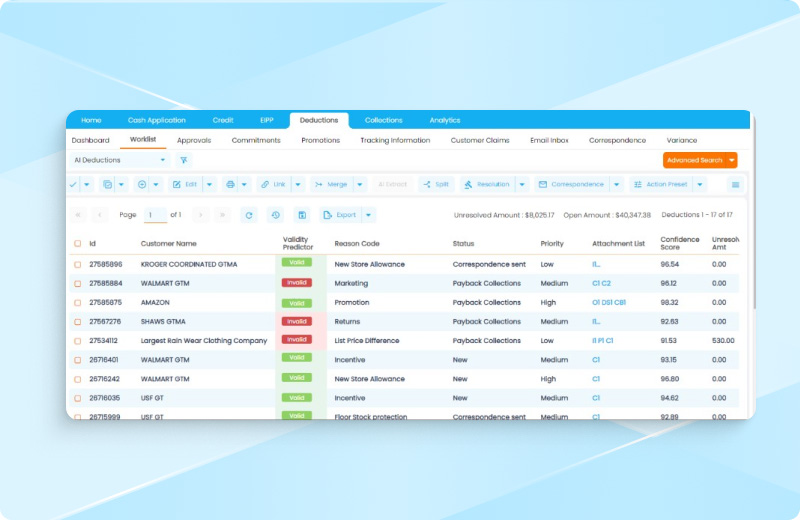Switch to the Dashboard sub-tab
Viewport: 800px width, 520px height.
click(x=90, y=140)
